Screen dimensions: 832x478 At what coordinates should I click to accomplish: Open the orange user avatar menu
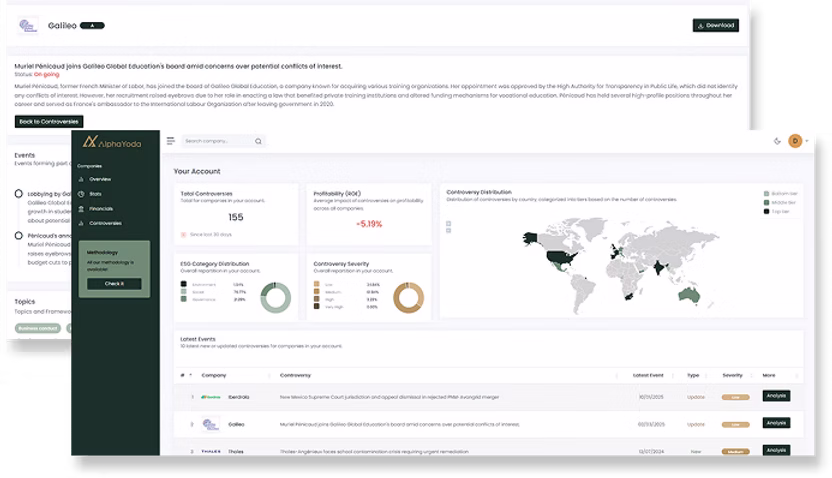click(x=795, y=141)
